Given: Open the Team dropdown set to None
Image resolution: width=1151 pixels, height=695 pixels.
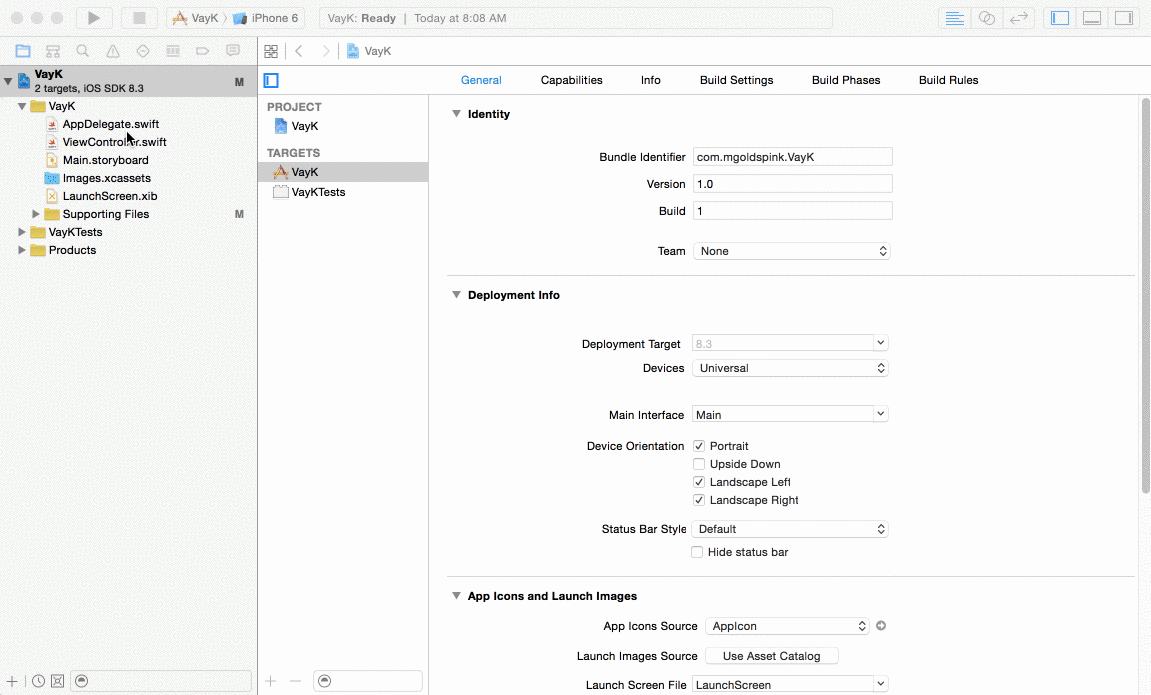Looking at the screenshot, I should [791, 251].
